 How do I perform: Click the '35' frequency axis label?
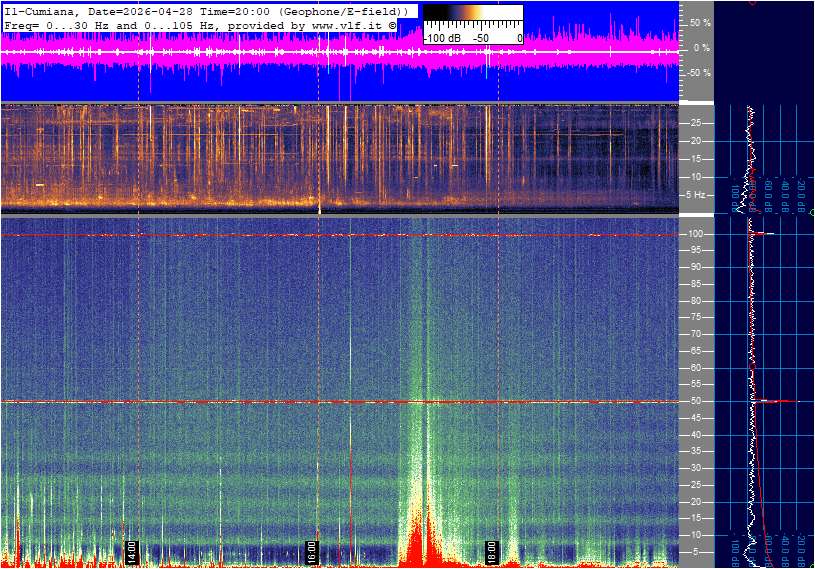(696, 451)
